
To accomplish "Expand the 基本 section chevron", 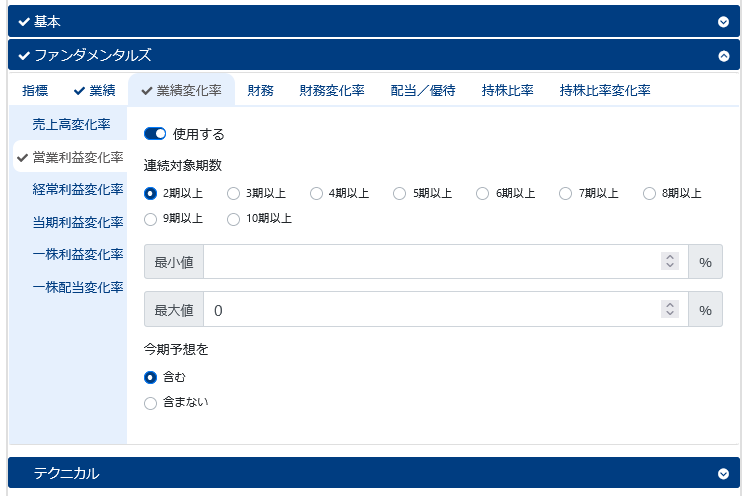I will pyautogui.click(x=723, y=22).
